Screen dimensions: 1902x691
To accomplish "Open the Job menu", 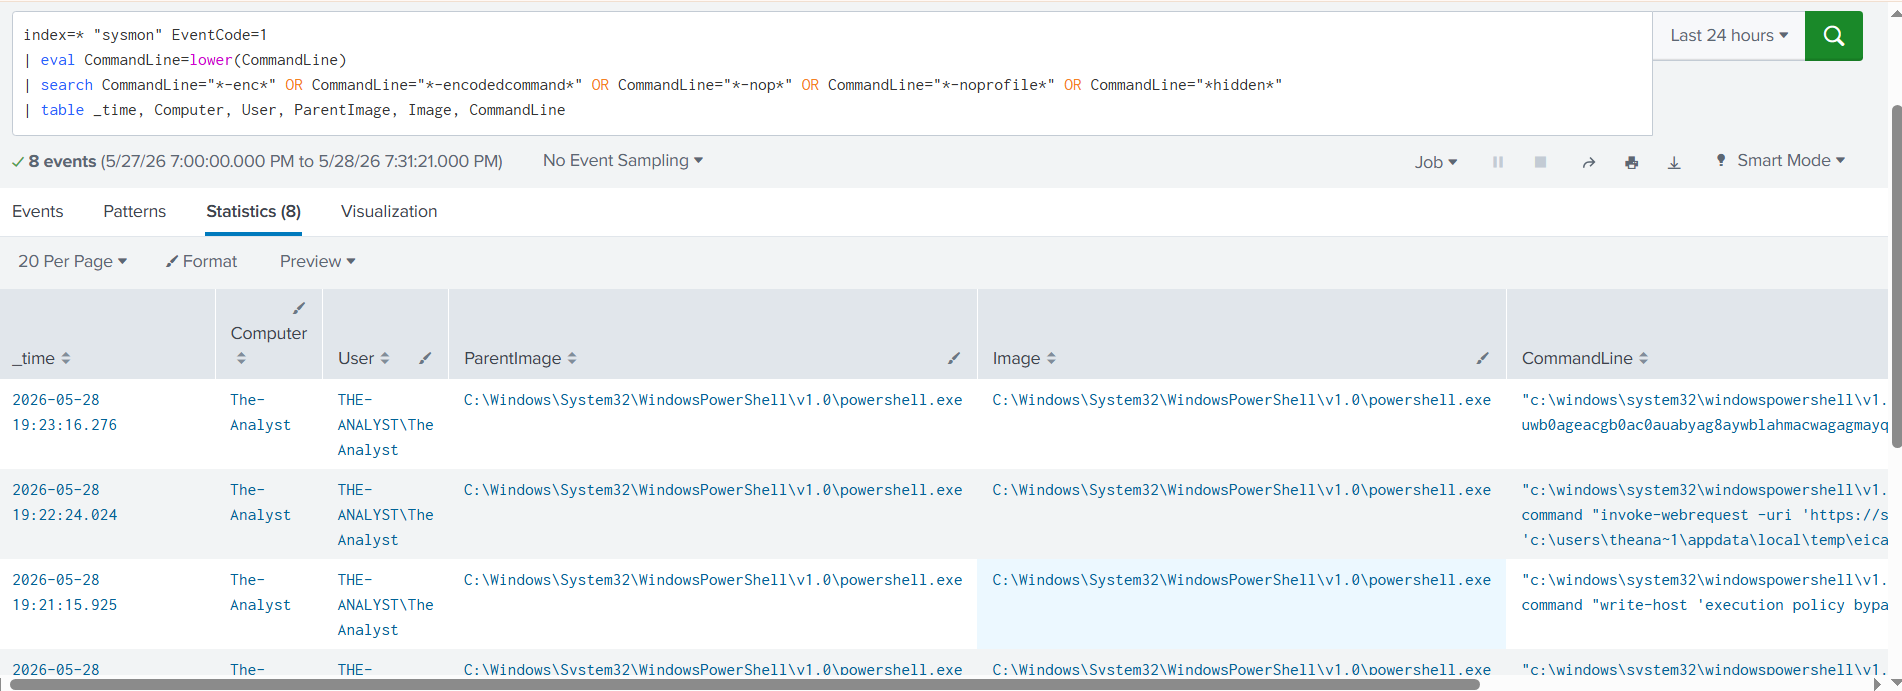I will [x=1436, y=162].
